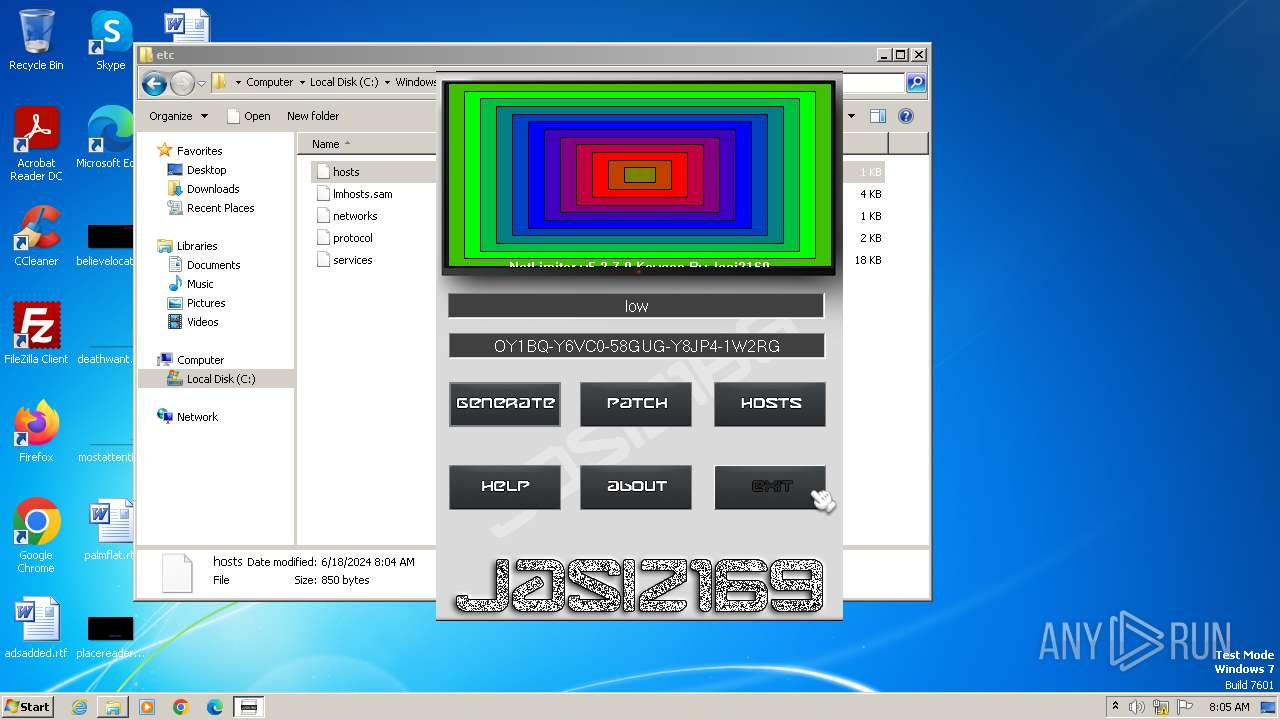This screenshot has height=720, width=1280.
Task: Click the Explorer Back navigation arrow
Action: [154, 83]
